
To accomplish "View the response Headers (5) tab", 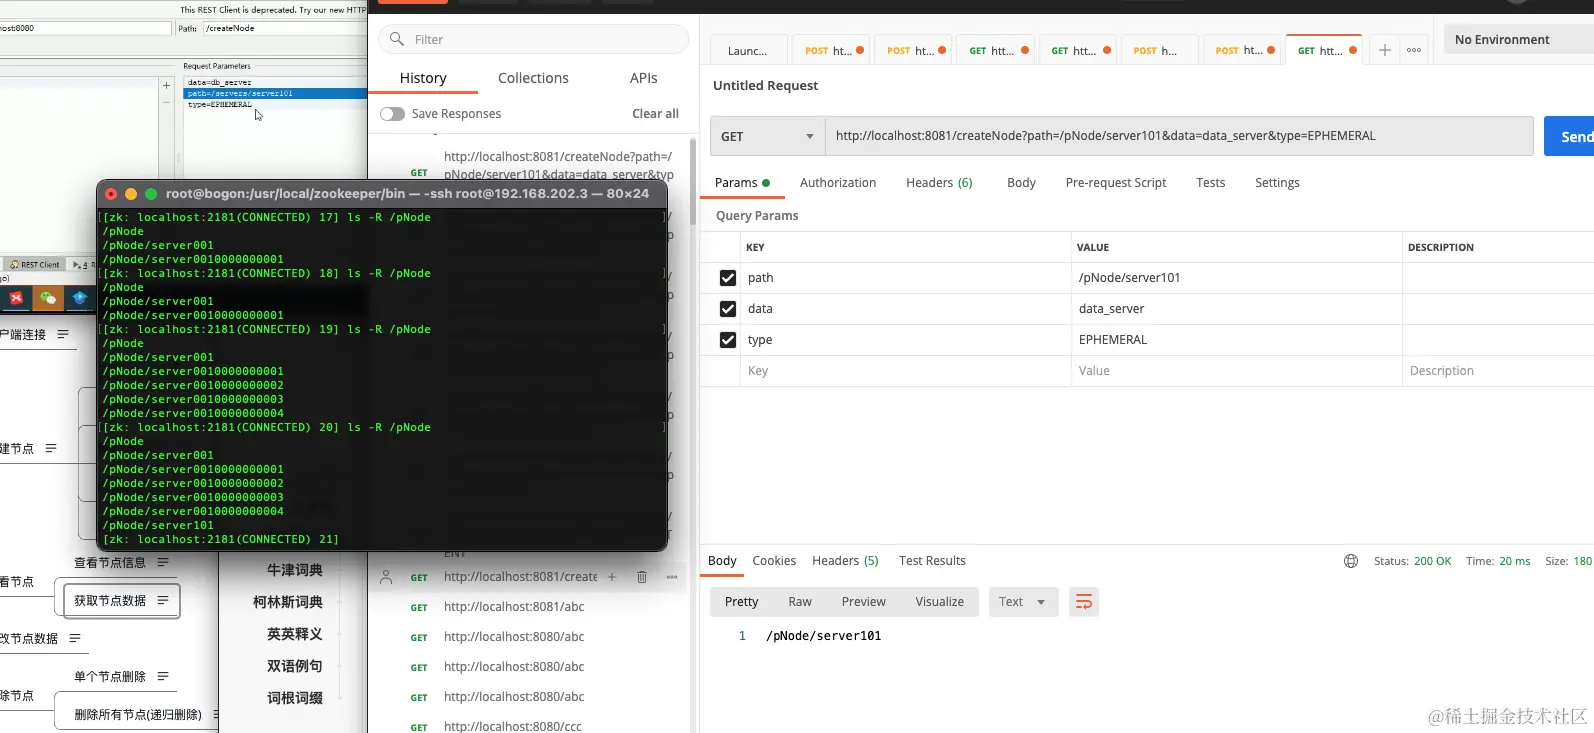I will point(845,561).
